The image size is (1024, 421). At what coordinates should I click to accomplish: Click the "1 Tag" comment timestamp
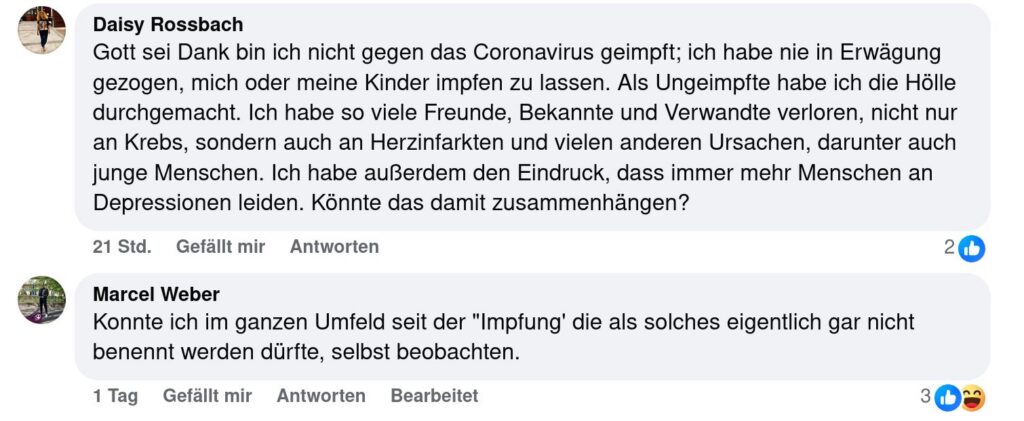point(116,396)
